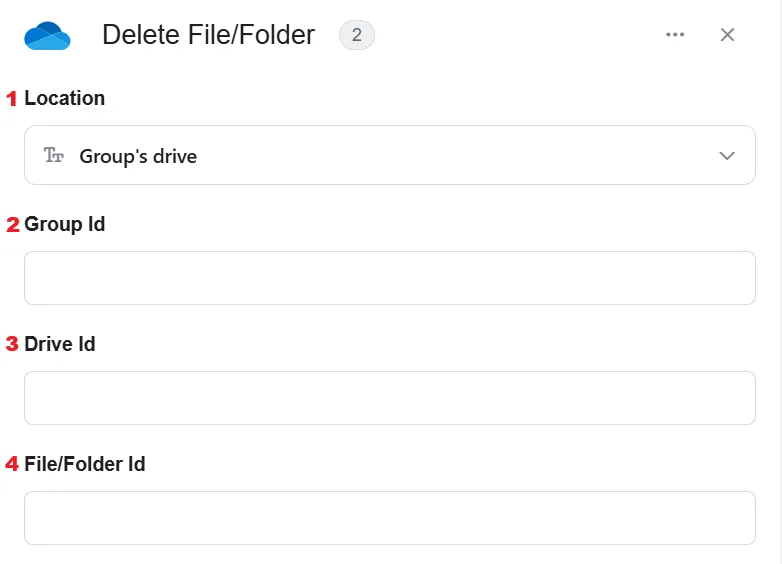Focus the File/Folder Id input field
This screenshot has height=564, width=782.
[390, 518]
